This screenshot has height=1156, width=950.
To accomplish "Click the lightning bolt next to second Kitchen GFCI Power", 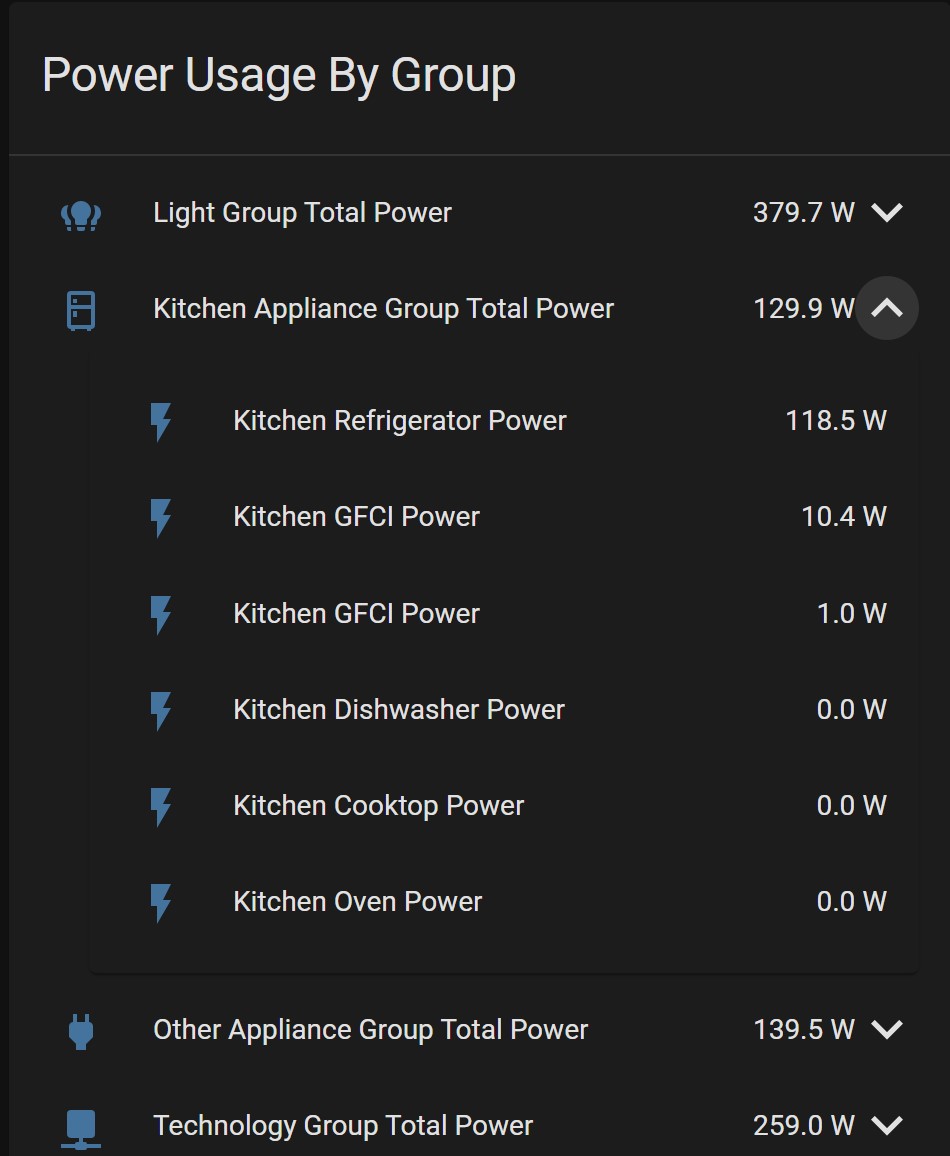I will click(x=161, y=613).
